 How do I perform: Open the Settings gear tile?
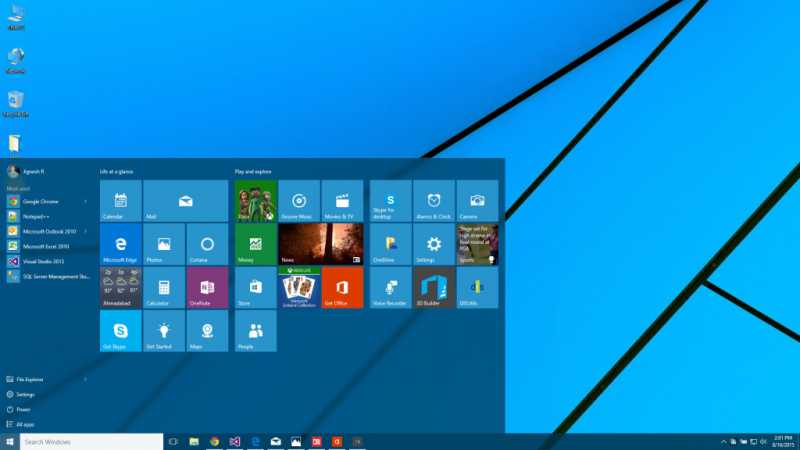[x=434, y=244]
